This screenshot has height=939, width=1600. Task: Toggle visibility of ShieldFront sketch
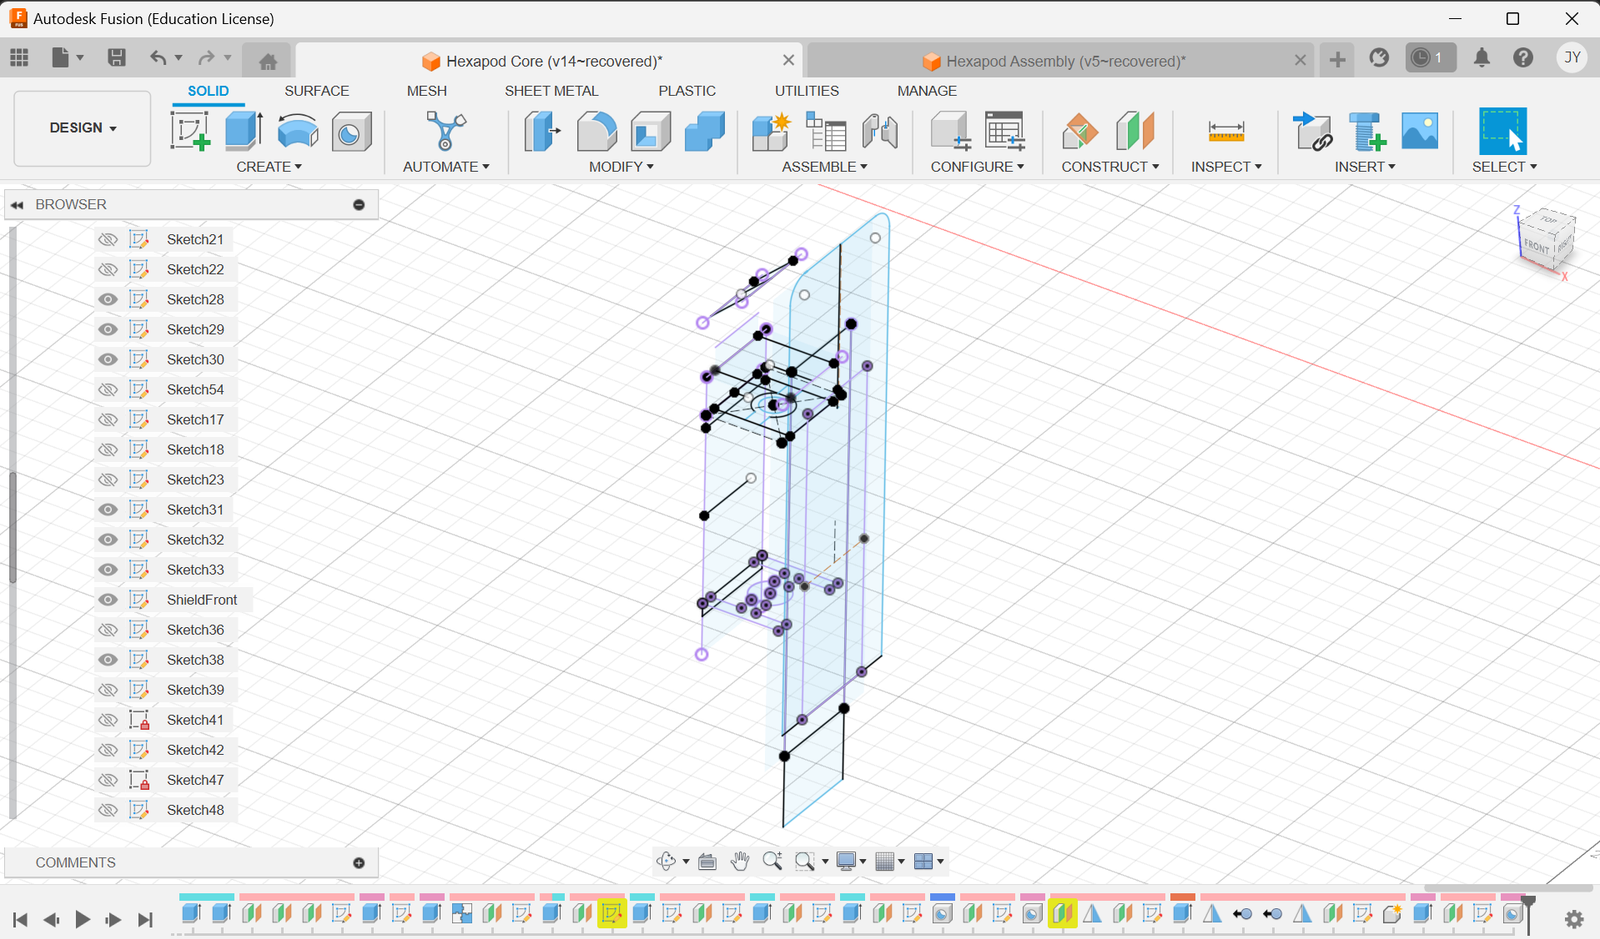[107, 599]
